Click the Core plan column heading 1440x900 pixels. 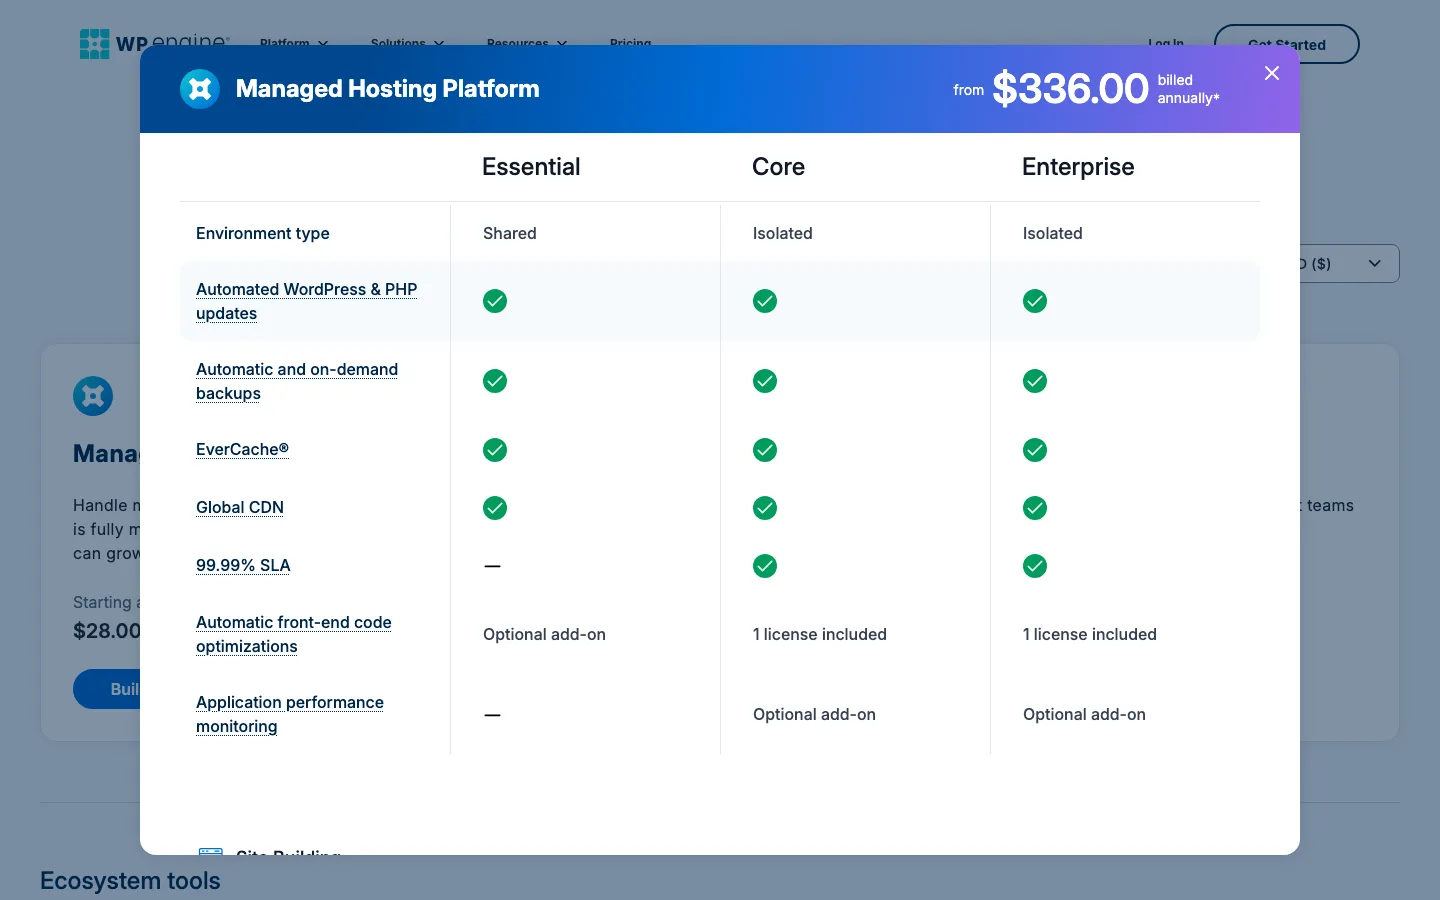tap(778, 167)
